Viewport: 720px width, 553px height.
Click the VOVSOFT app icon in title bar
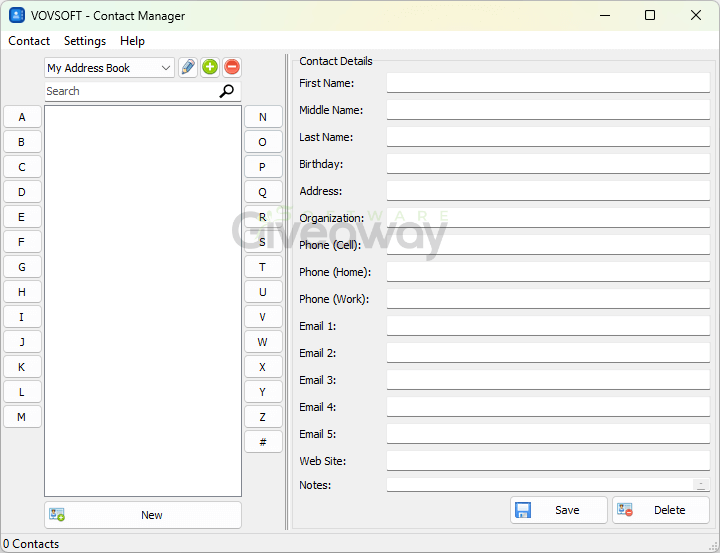click(x=17, y=15)
